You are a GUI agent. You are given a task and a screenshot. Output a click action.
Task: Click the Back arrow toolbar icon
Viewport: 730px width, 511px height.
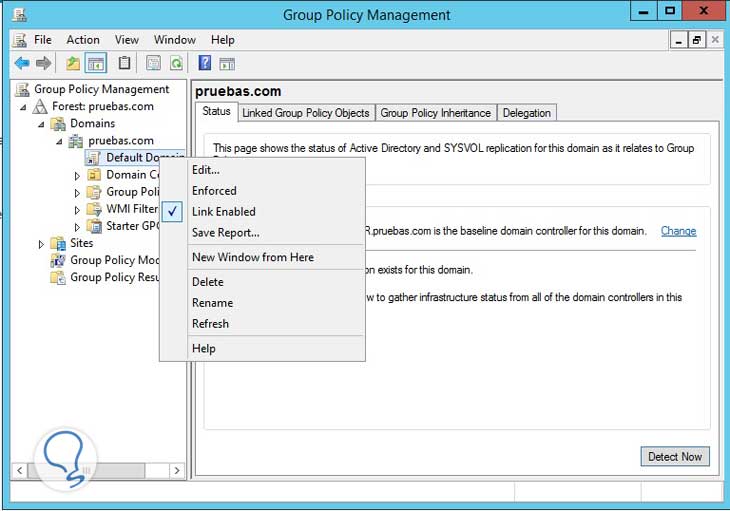tap(22, 63)
